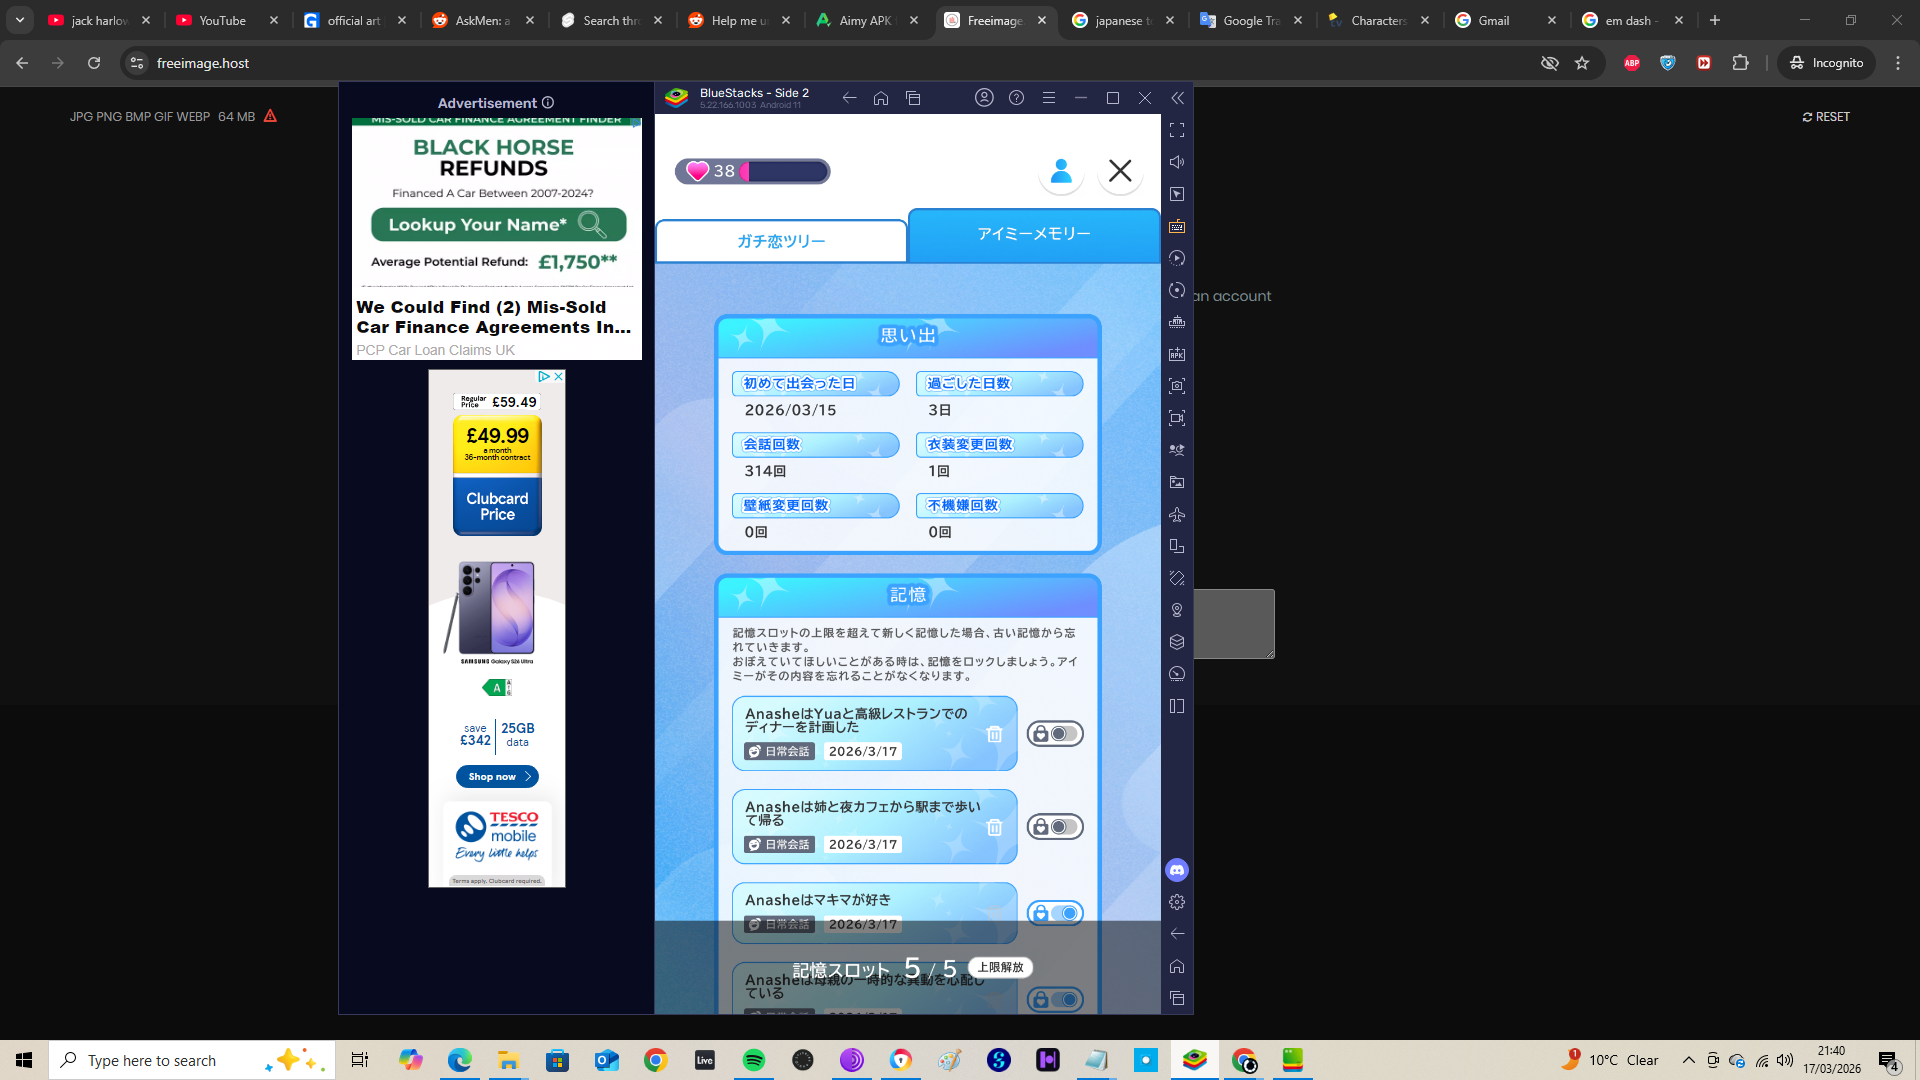The height and width of the screenshot is (1080, 1920).
Task: Open the AdBlock Plus extension icon
Action: tap(1632, 63)
